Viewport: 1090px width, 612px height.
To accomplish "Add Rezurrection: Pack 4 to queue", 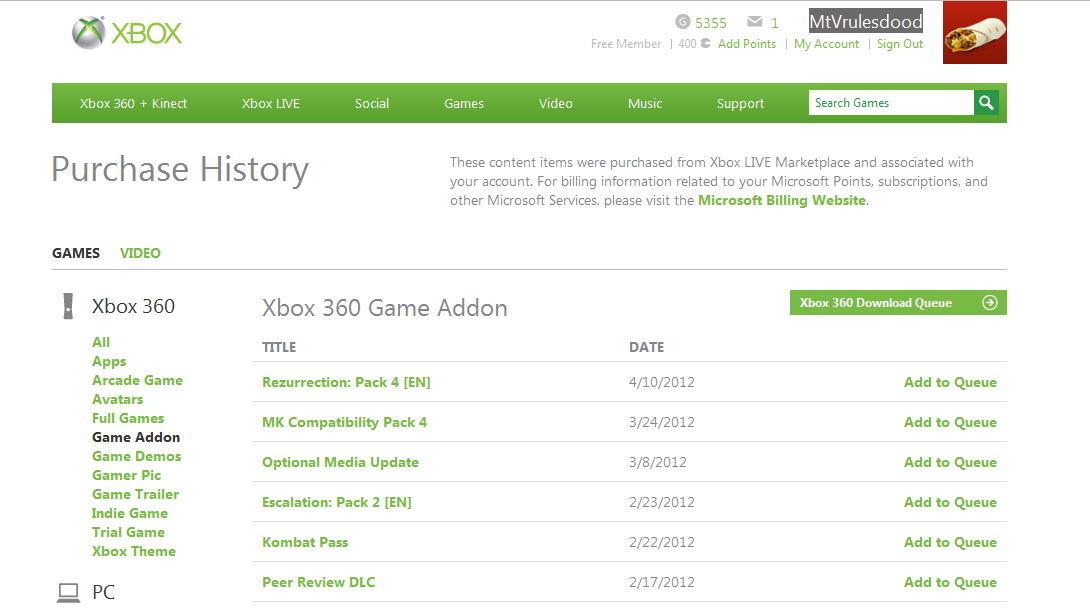I will pyautogui.click(x=950, y=382).
